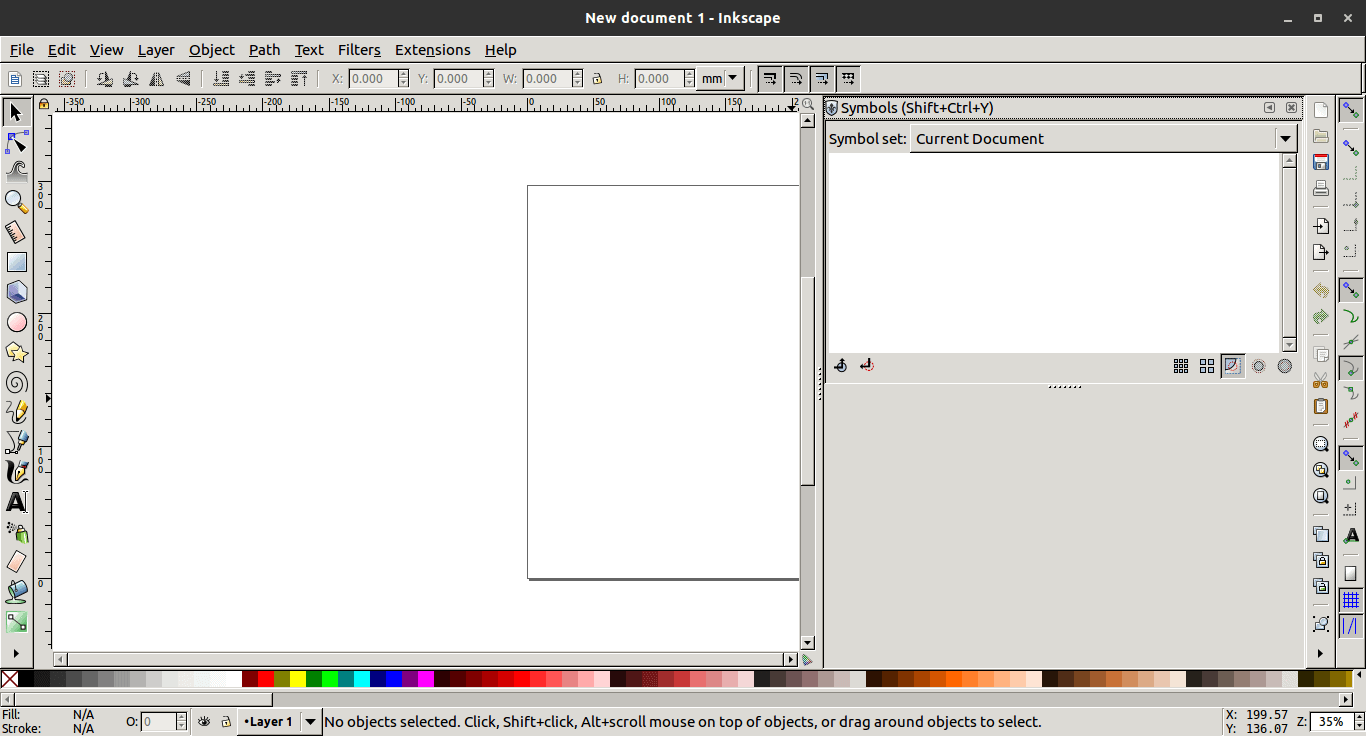Pick the Spray tool

click(x=17, y=532)
